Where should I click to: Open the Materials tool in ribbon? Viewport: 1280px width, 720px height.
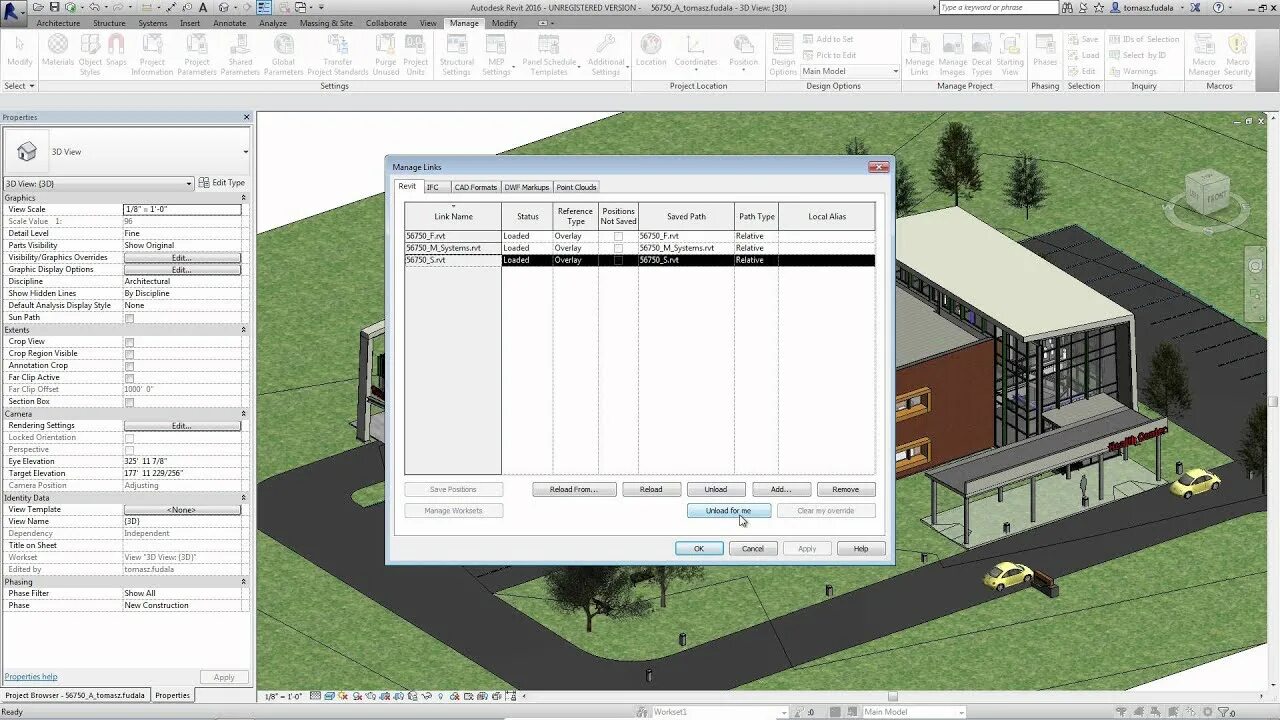pyautogui.click(x=58, y=51)
